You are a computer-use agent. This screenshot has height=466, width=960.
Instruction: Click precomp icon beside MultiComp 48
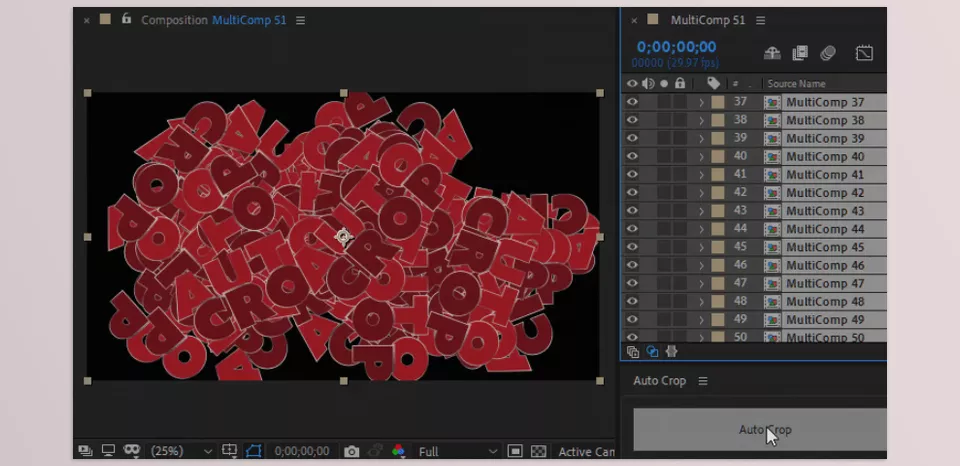point(773,301)
